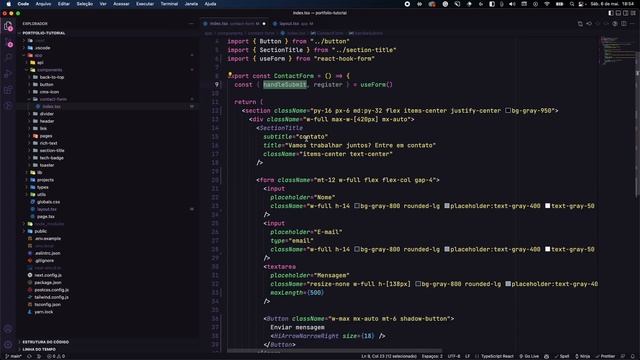640x360 pixels.
Task: Click the Wi-Fi icon in menu bar
Action: [x=547, y=4]
